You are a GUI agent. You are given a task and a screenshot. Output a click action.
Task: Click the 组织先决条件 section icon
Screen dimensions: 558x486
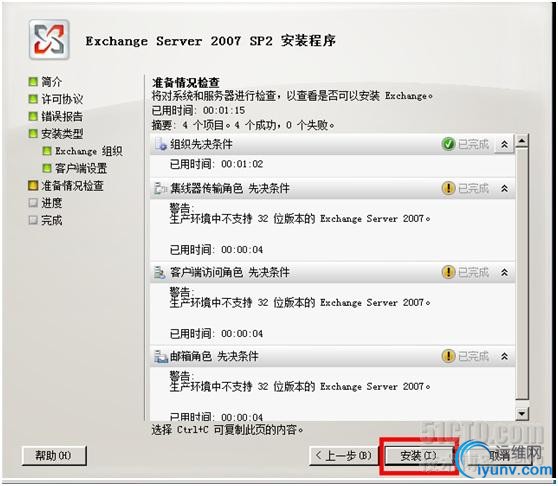point(161,144)
